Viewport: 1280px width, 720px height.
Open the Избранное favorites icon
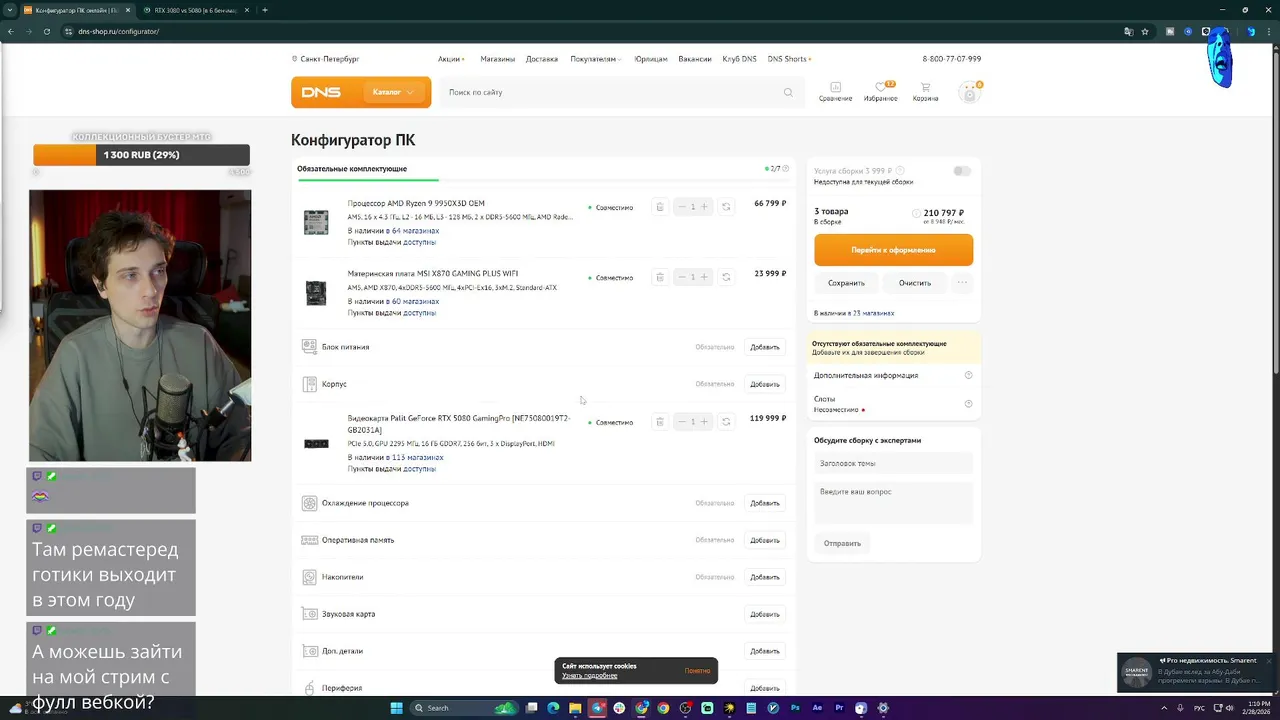point(881,91)
